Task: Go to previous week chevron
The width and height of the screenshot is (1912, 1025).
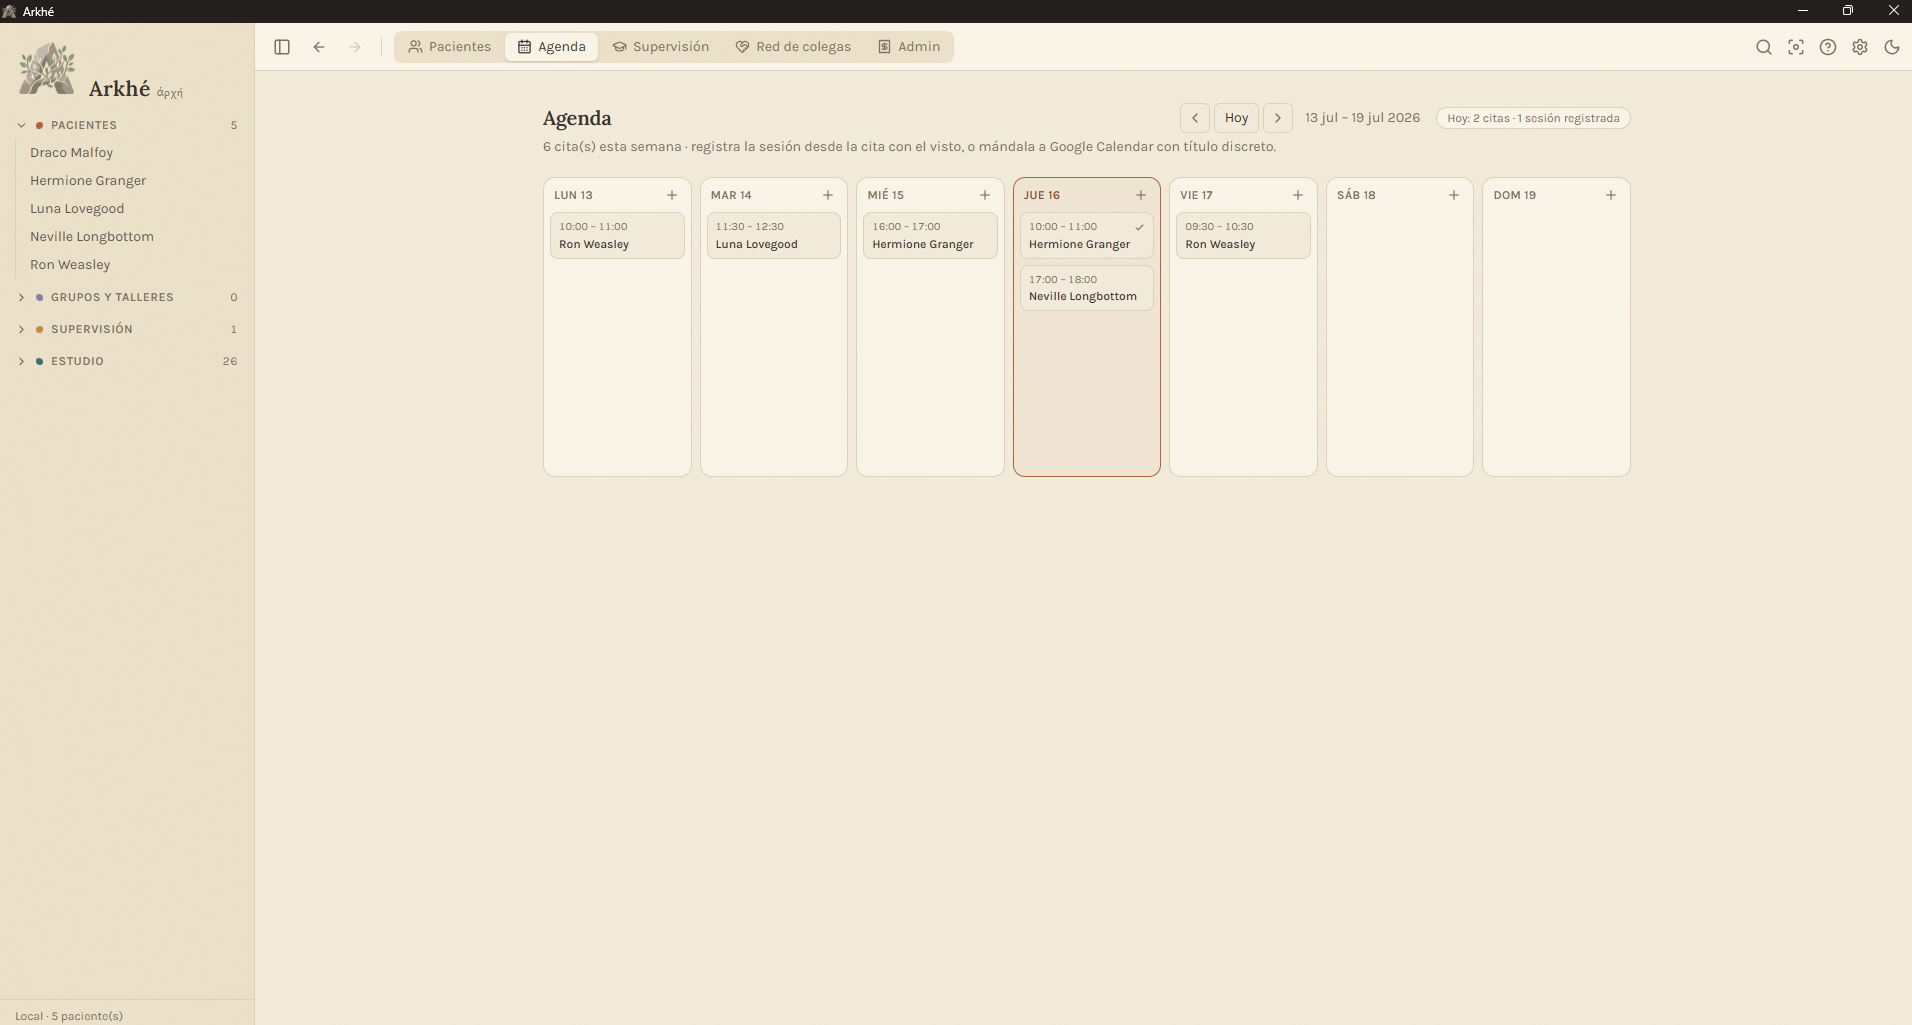Action: [1195, 118]
